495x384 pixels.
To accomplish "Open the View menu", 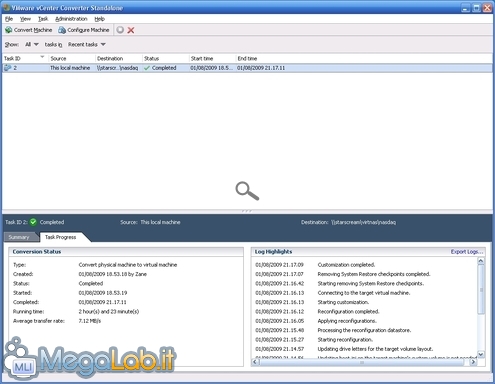I will tap(25, 19).
